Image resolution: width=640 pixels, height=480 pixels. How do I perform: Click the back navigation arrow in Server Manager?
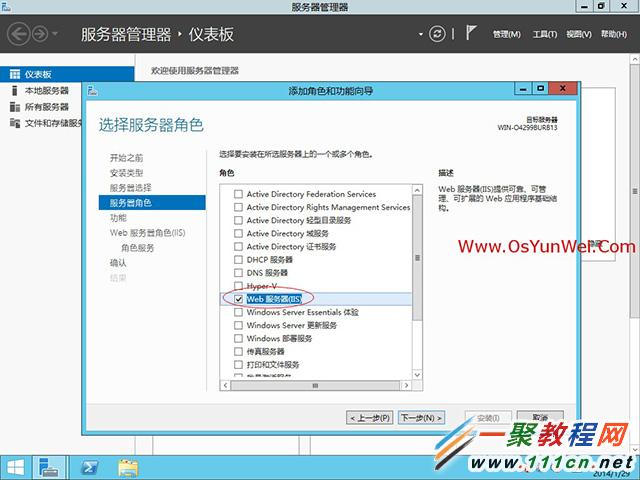[x=19, y=34]
